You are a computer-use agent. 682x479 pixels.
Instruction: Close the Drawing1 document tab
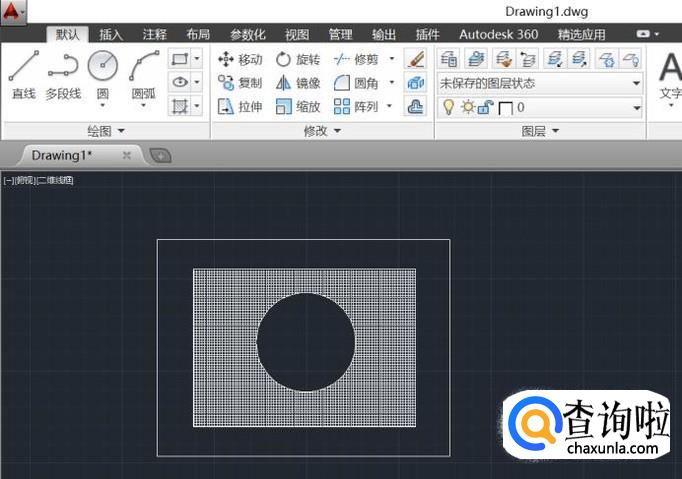[126, 155]
